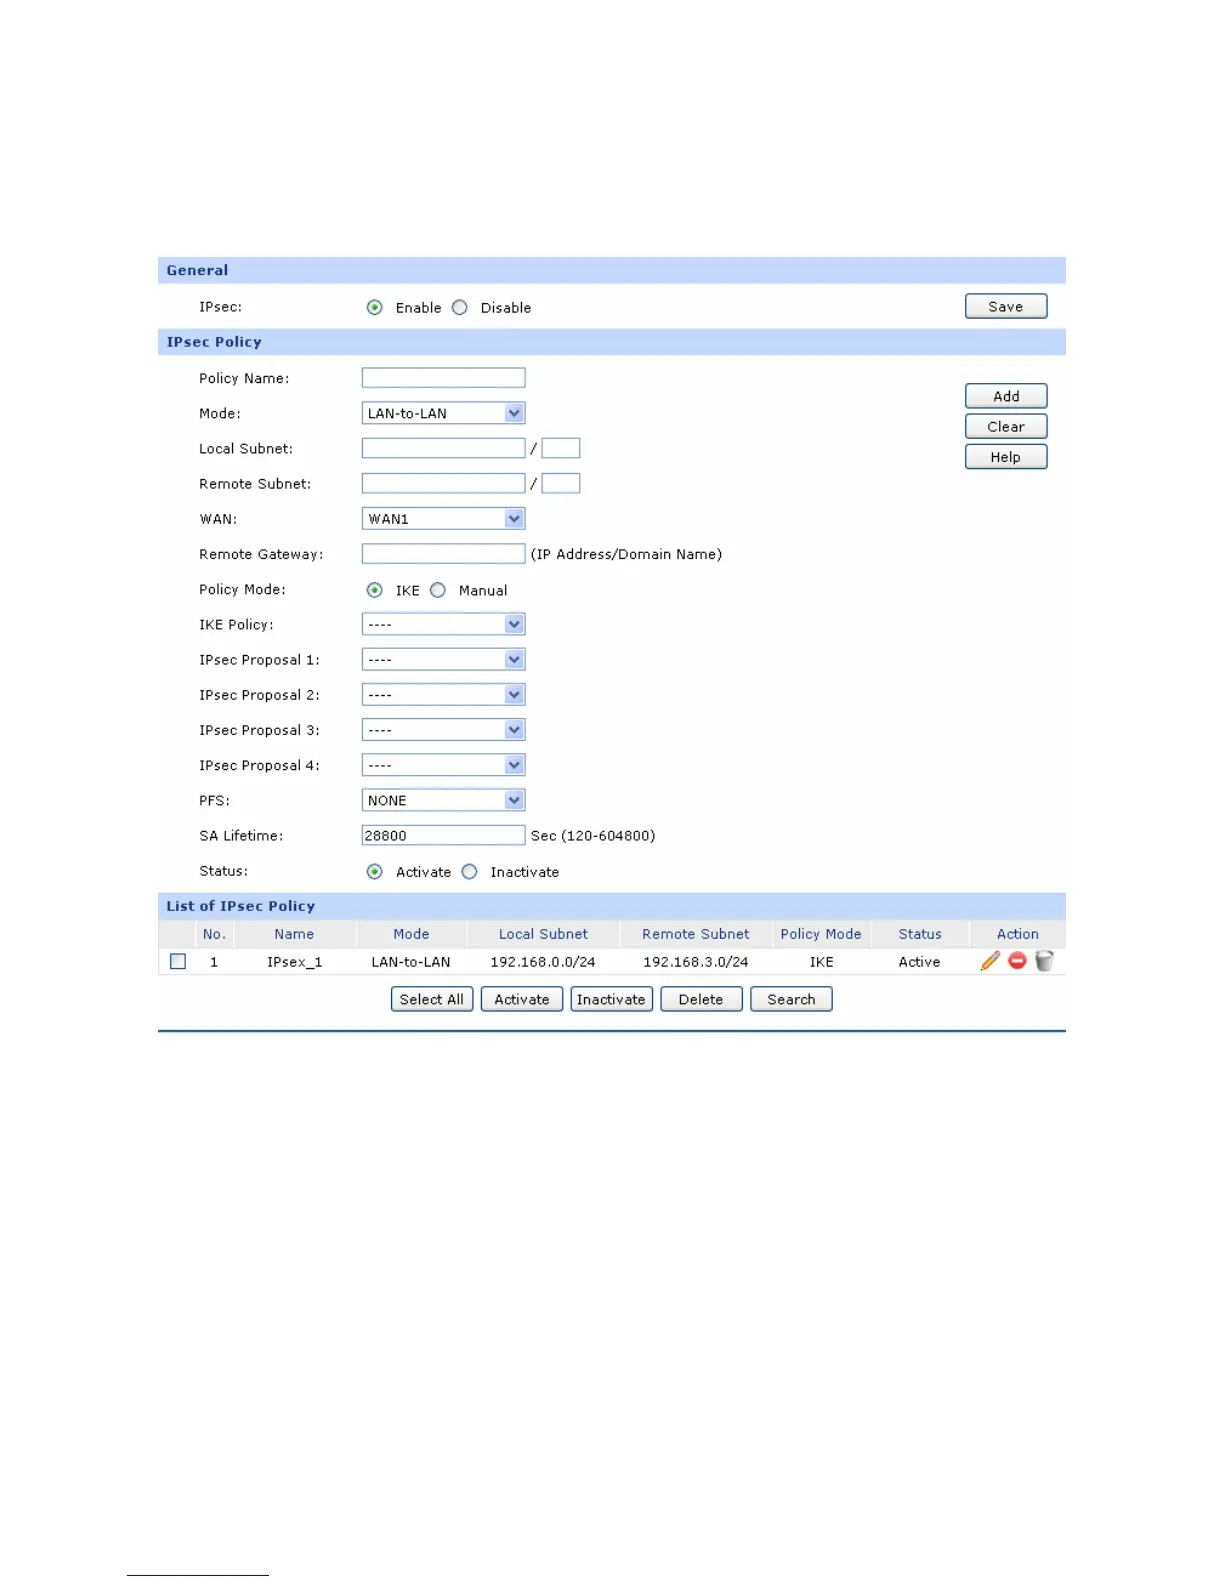1224x1584 pixels.
Task: Click the Remote Gateway text field
Action: [443, 554]
